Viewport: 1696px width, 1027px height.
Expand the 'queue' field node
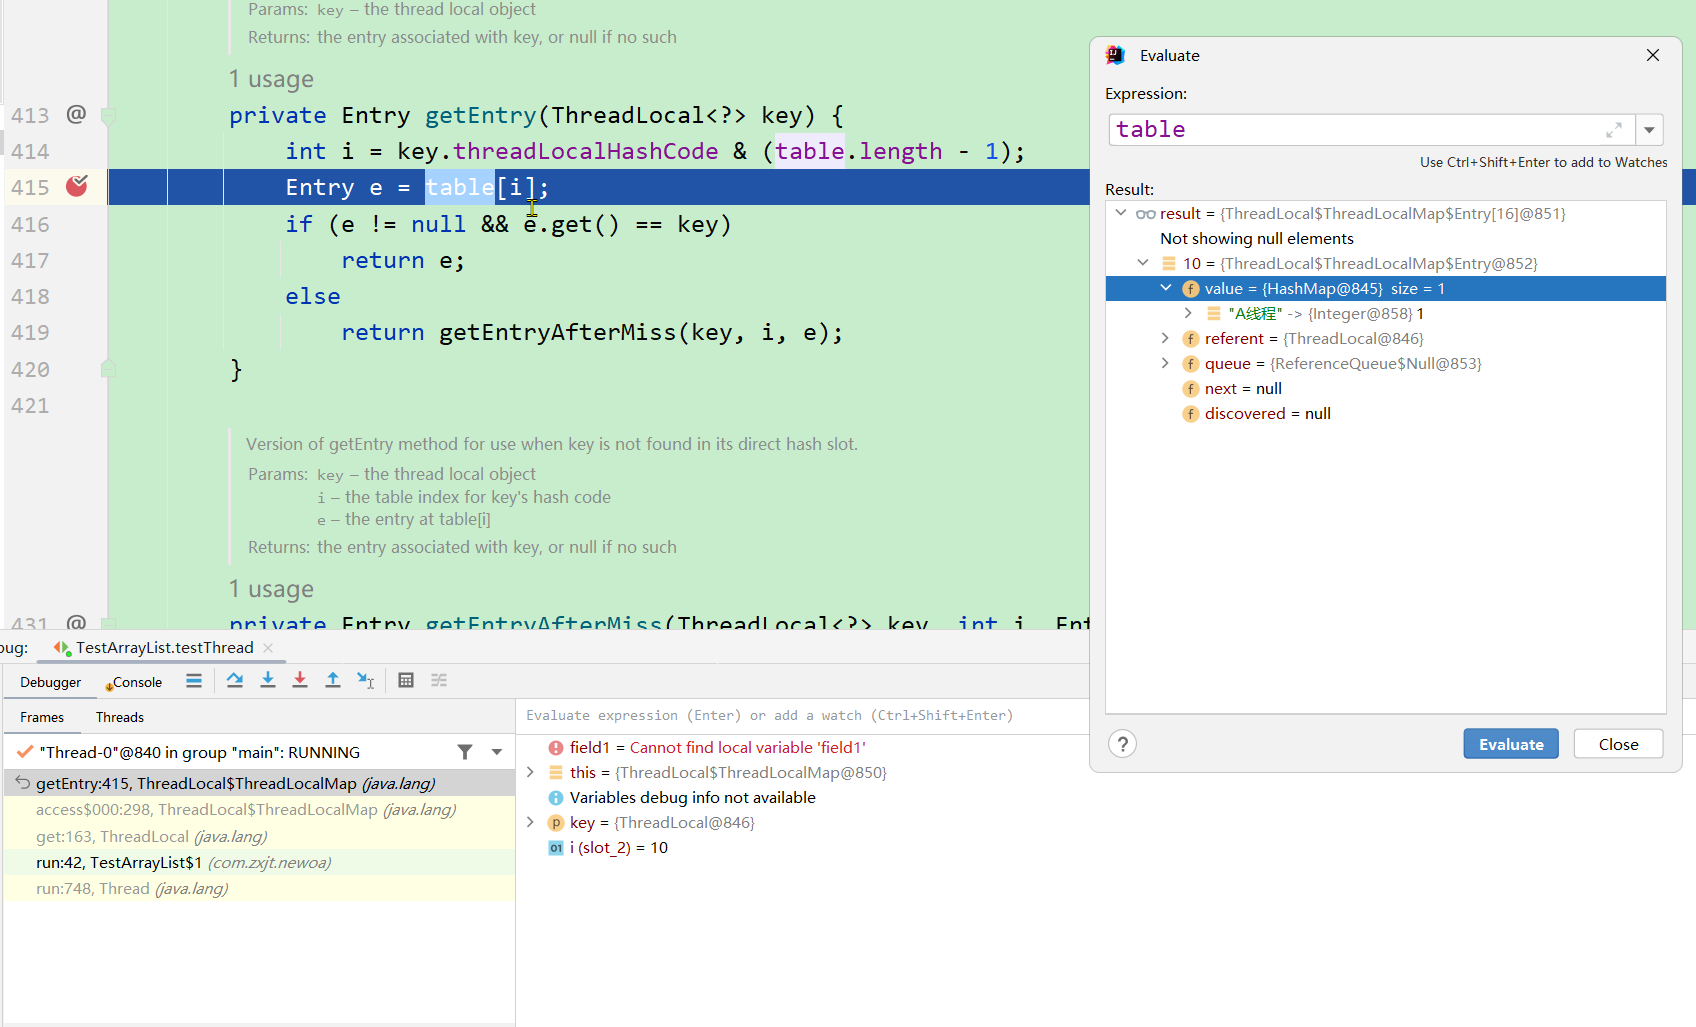click(1165, 363)
